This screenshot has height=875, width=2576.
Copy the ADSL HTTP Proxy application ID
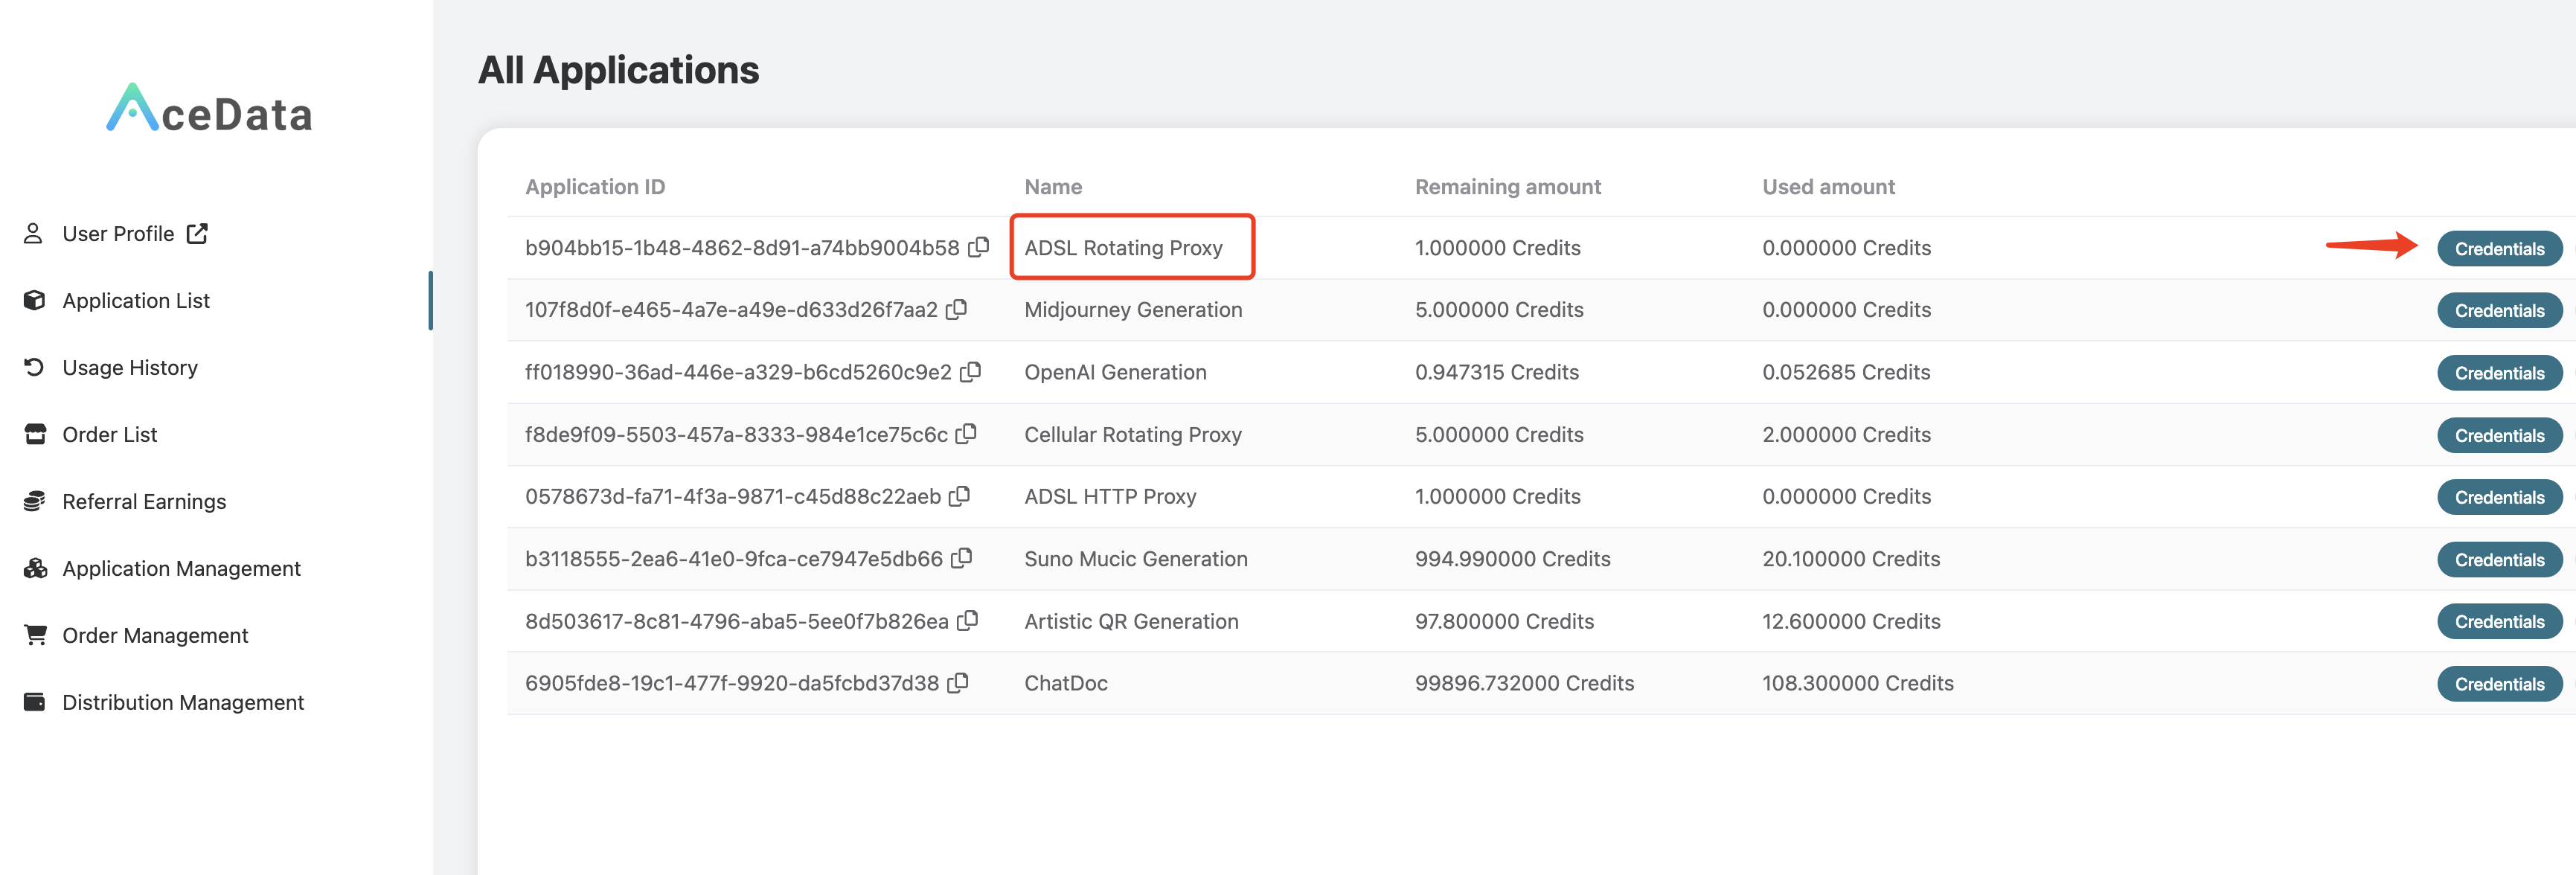(x=959, y=495)
